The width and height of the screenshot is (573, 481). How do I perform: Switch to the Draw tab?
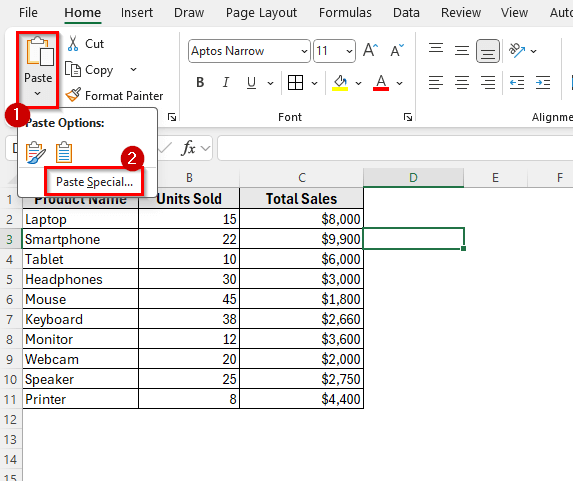point(189,12)
